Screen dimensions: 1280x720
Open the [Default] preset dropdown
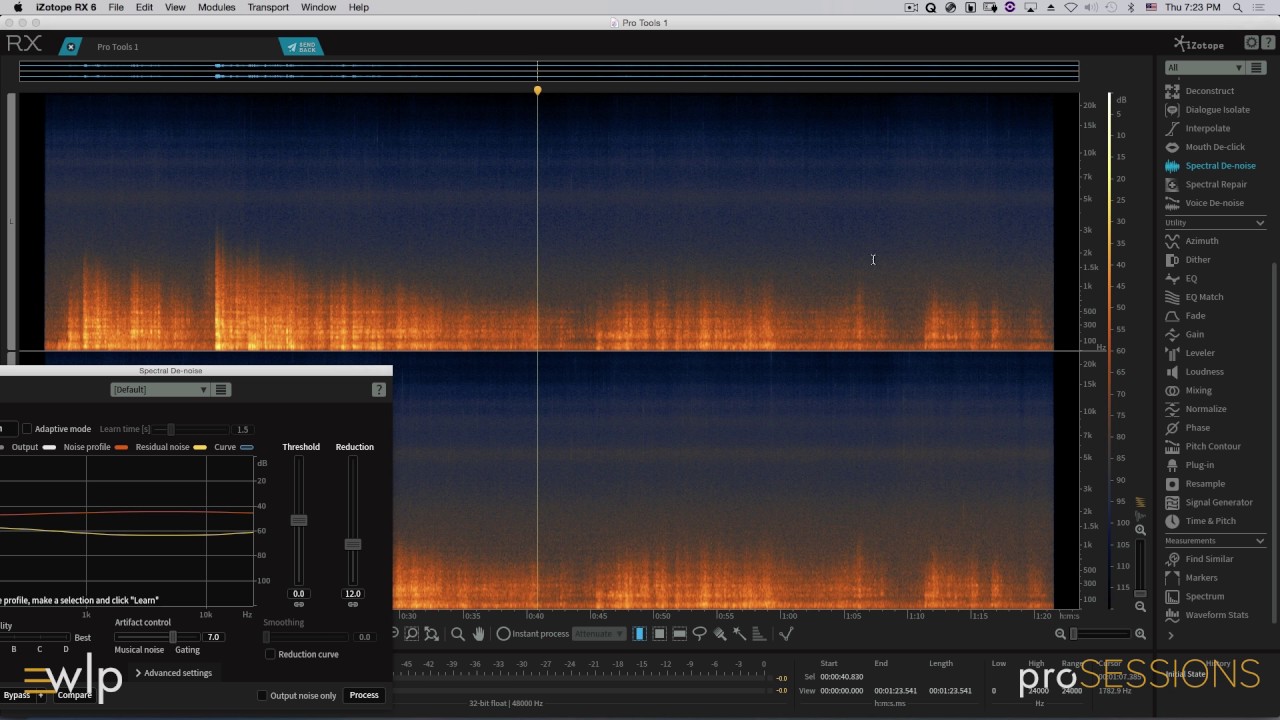(160, 390)
